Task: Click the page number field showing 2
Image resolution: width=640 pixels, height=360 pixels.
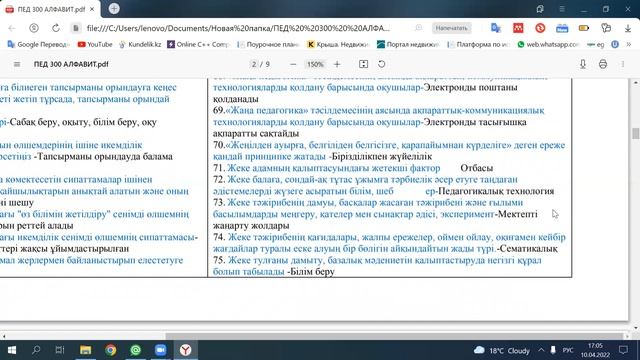Action: 254,64
